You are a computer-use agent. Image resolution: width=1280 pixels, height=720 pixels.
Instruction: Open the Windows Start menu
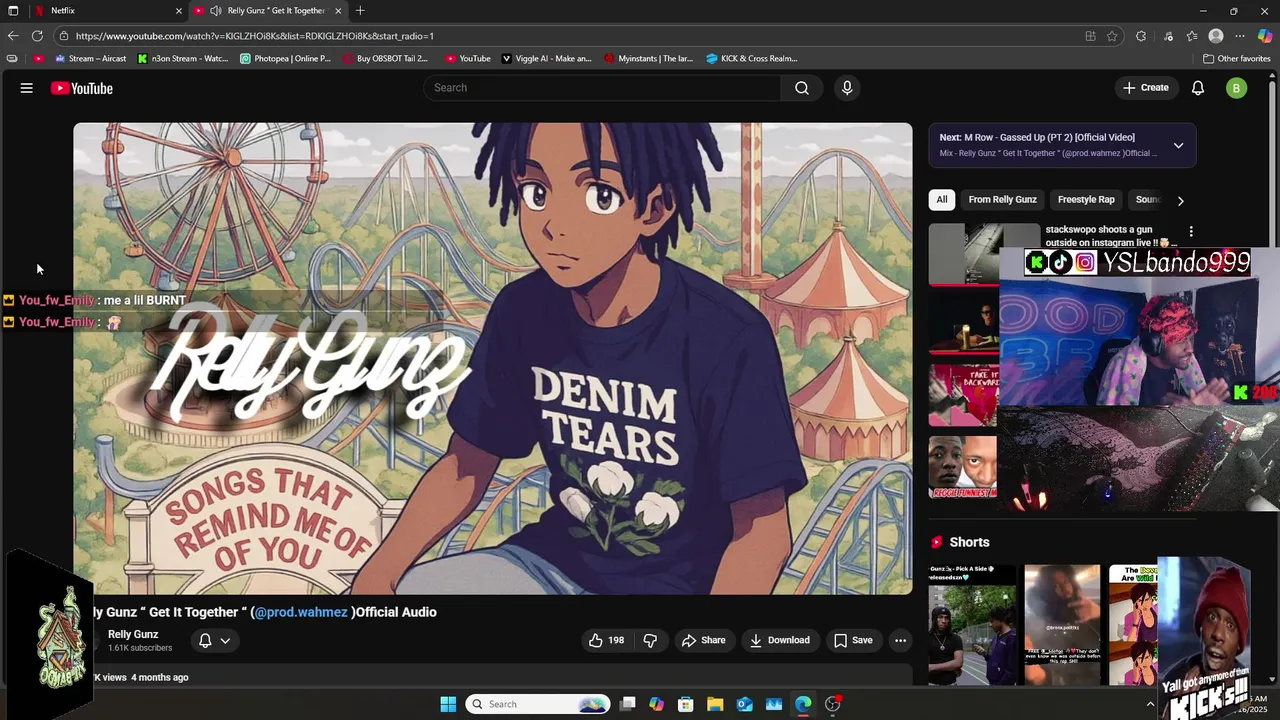tap(448, 704)
